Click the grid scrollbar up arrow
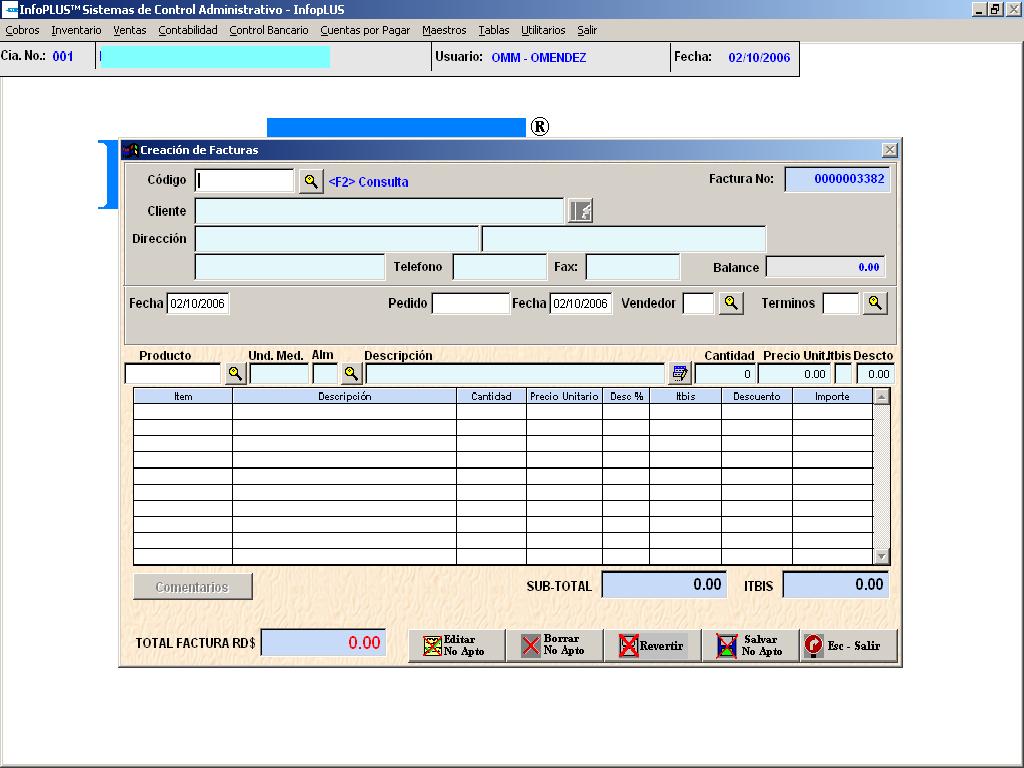The width and height of the screenshot is (1024, 768). tap(882, 396)
